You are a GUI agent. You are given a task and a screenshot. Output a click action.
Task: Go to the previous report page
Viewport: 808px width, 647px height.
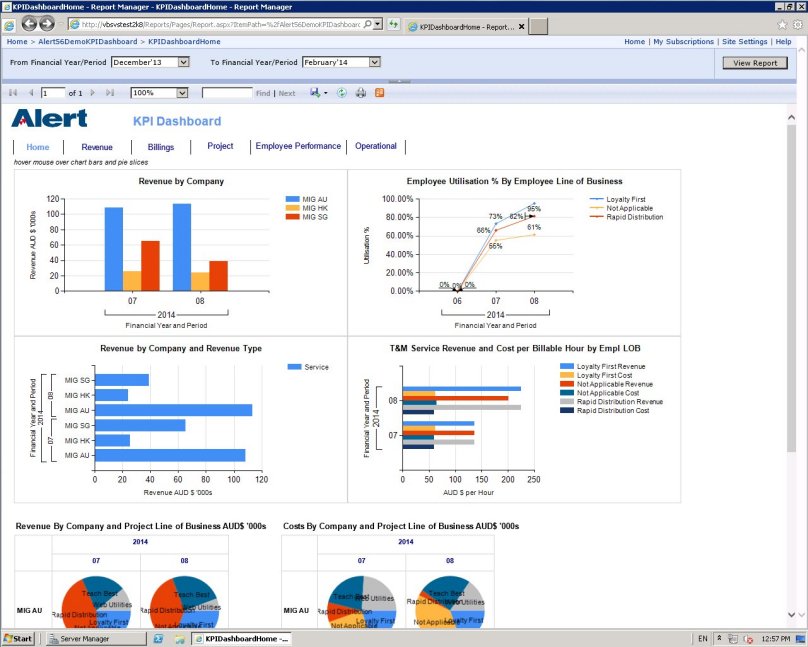(31, 93)
